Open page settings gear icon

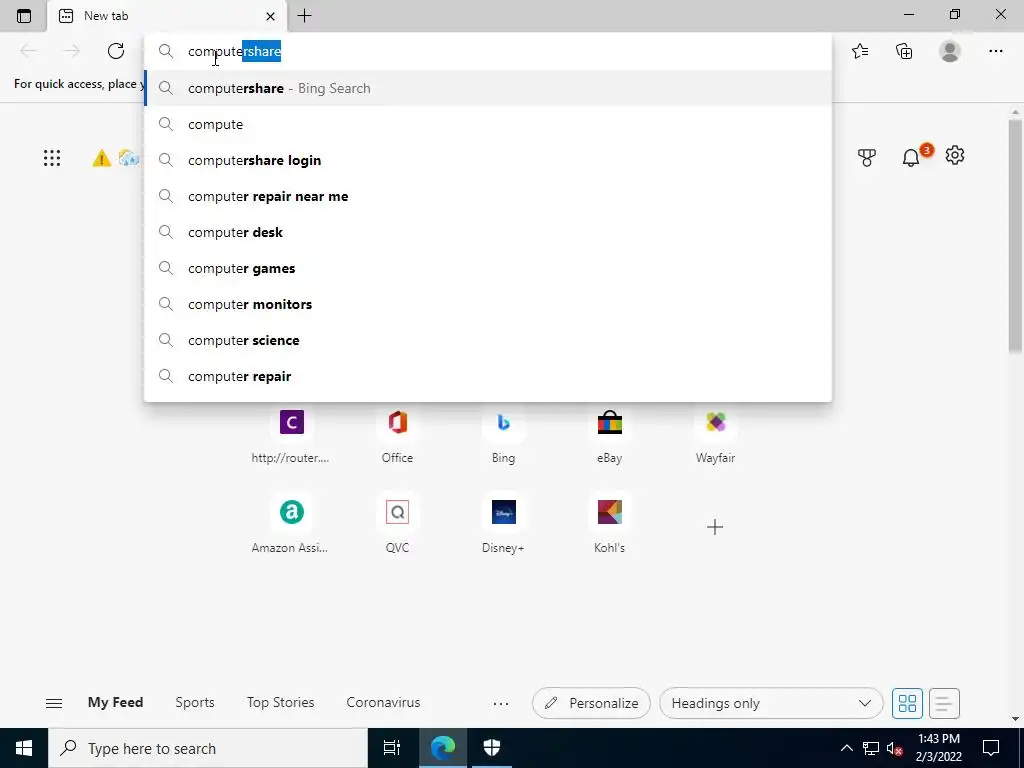point(955,155)
